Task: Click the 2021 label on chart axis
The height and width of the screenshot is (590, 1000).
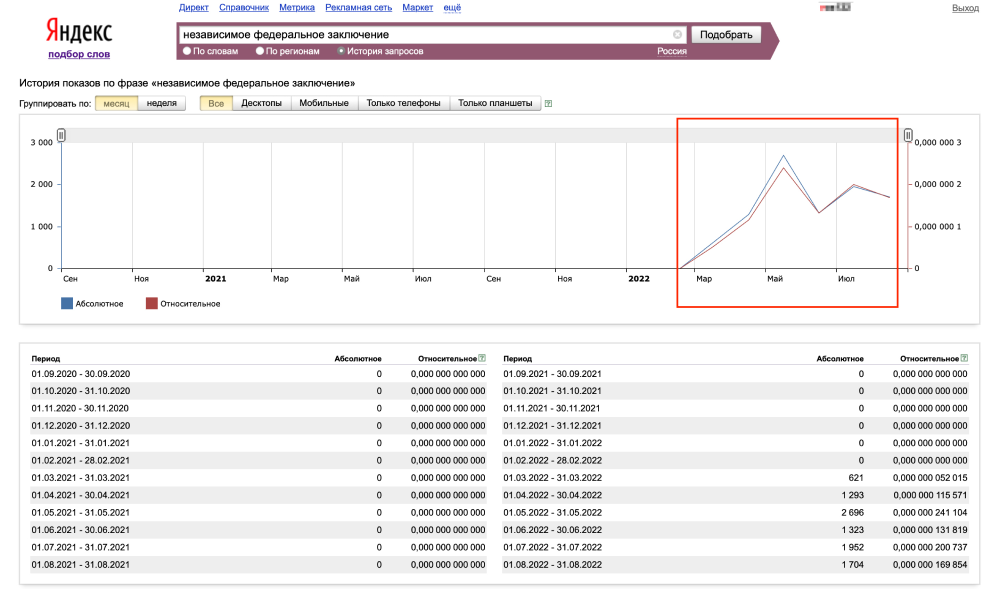Action: point(216,279)
